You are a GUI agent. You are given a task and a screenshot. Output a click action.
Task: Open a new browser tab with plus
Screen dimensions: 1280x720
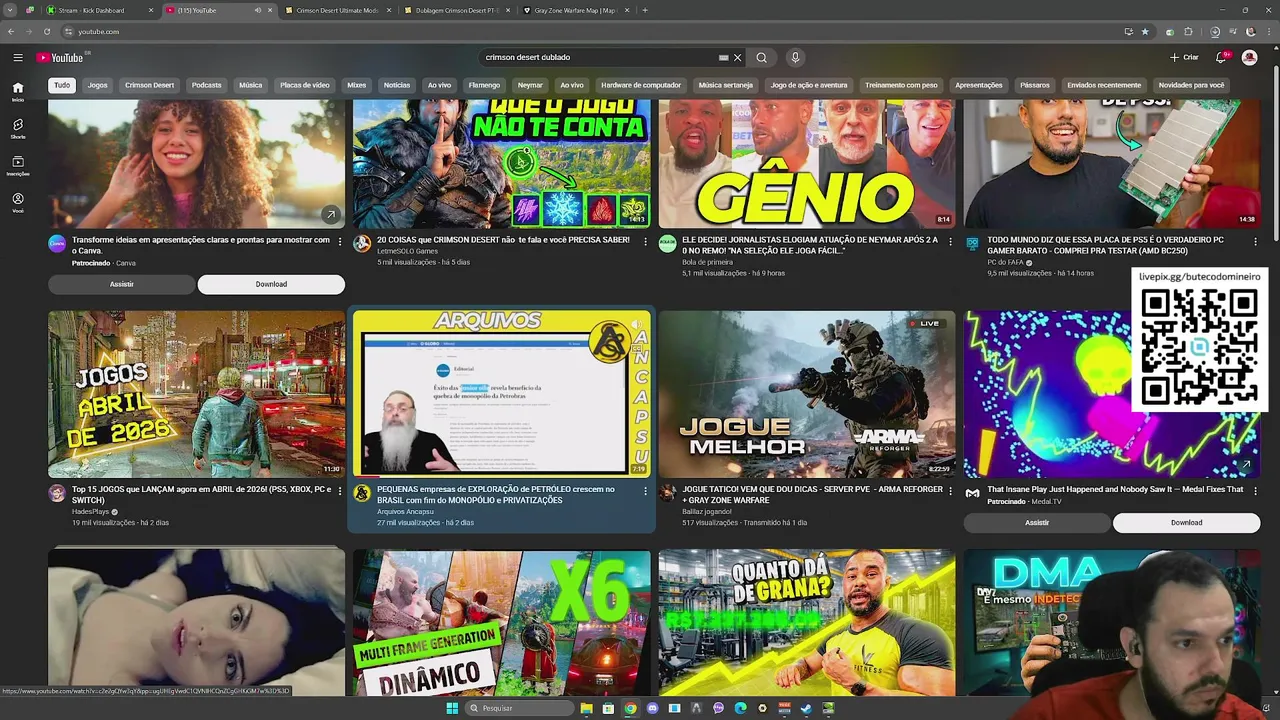click(645, 10)
